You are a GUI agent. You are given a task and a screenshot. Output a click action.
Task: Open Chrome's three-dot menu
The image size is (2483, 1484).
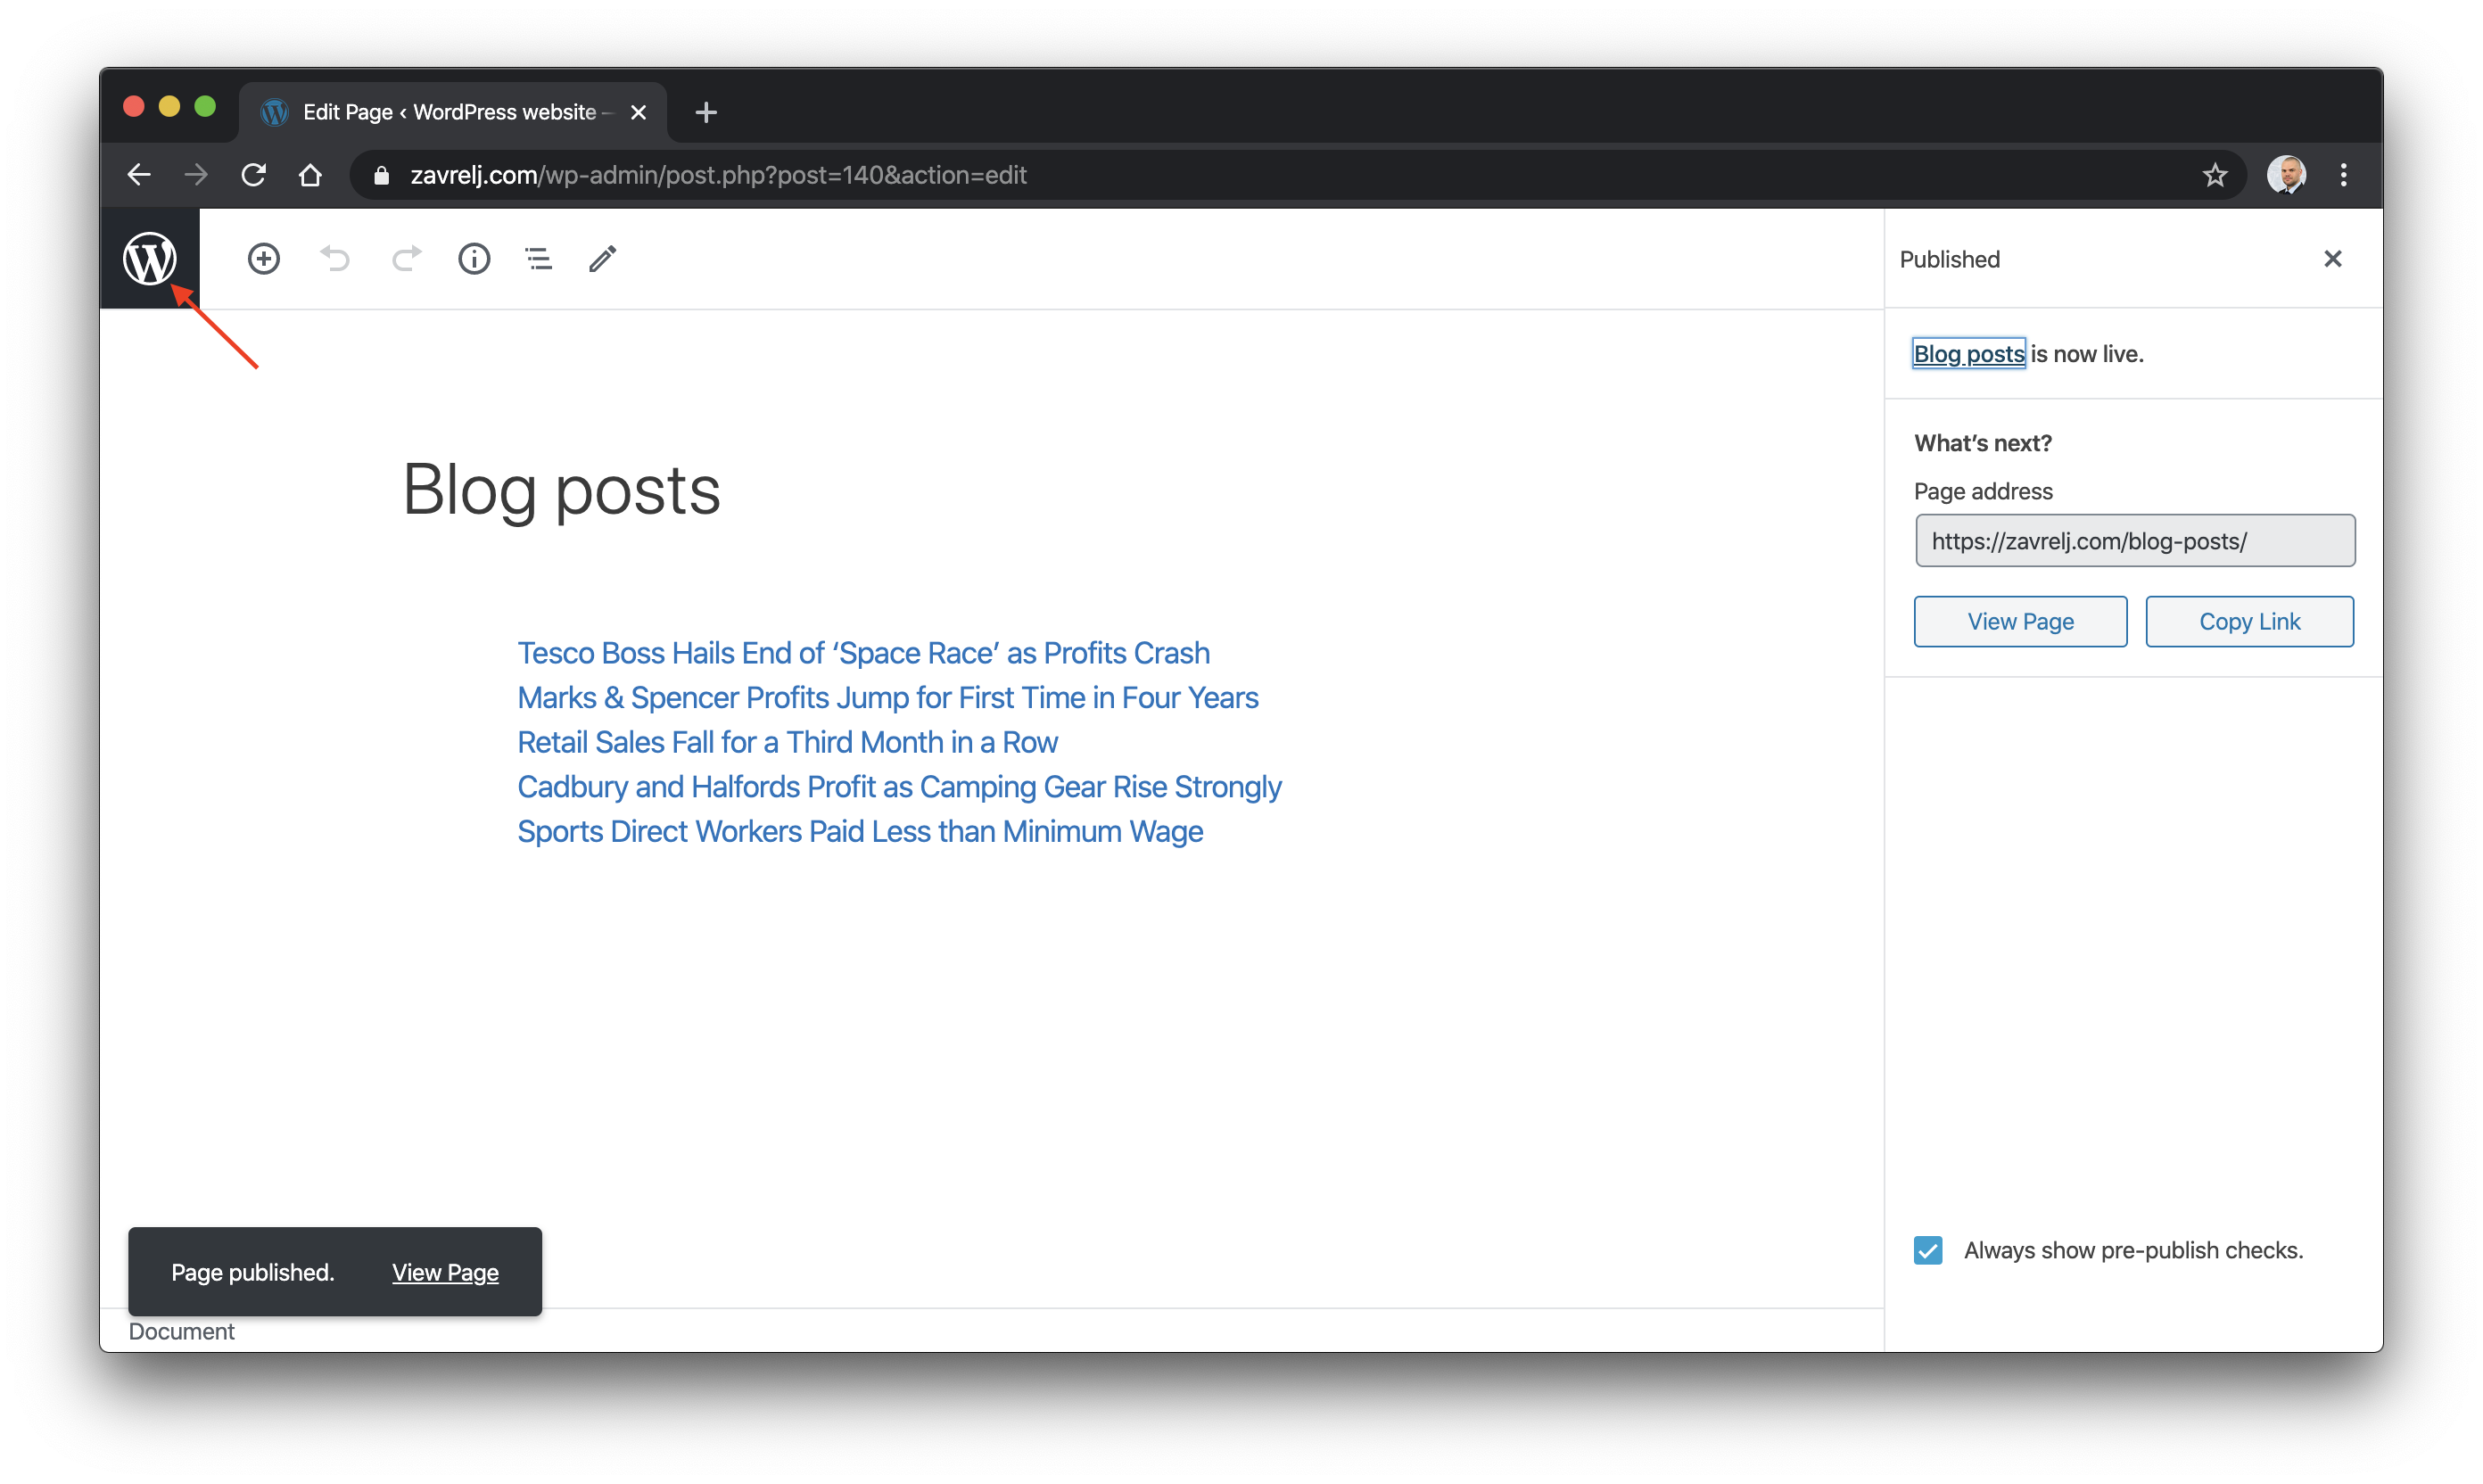pyautogui.click(x=2343, y=175)
